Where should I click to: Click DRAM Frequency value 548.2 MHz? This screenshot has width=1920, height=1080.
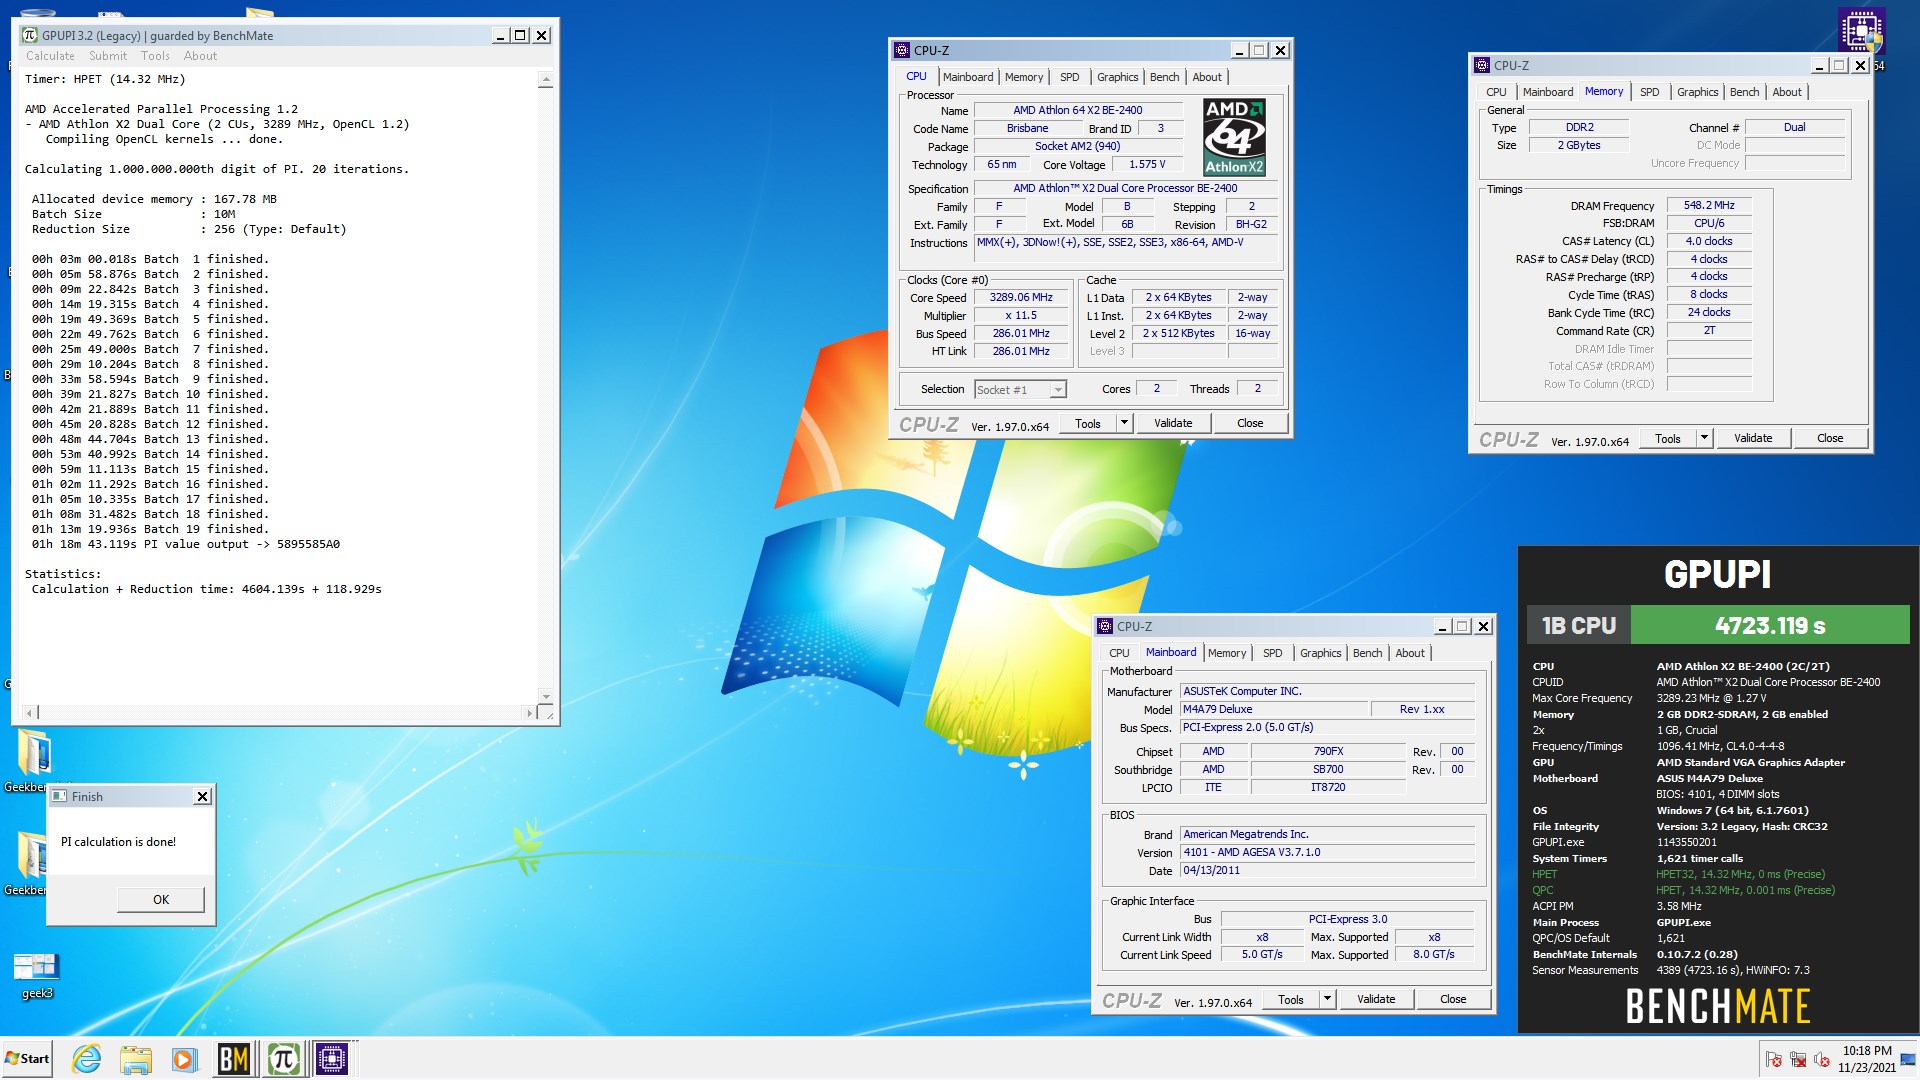[x=1709, y=205]
